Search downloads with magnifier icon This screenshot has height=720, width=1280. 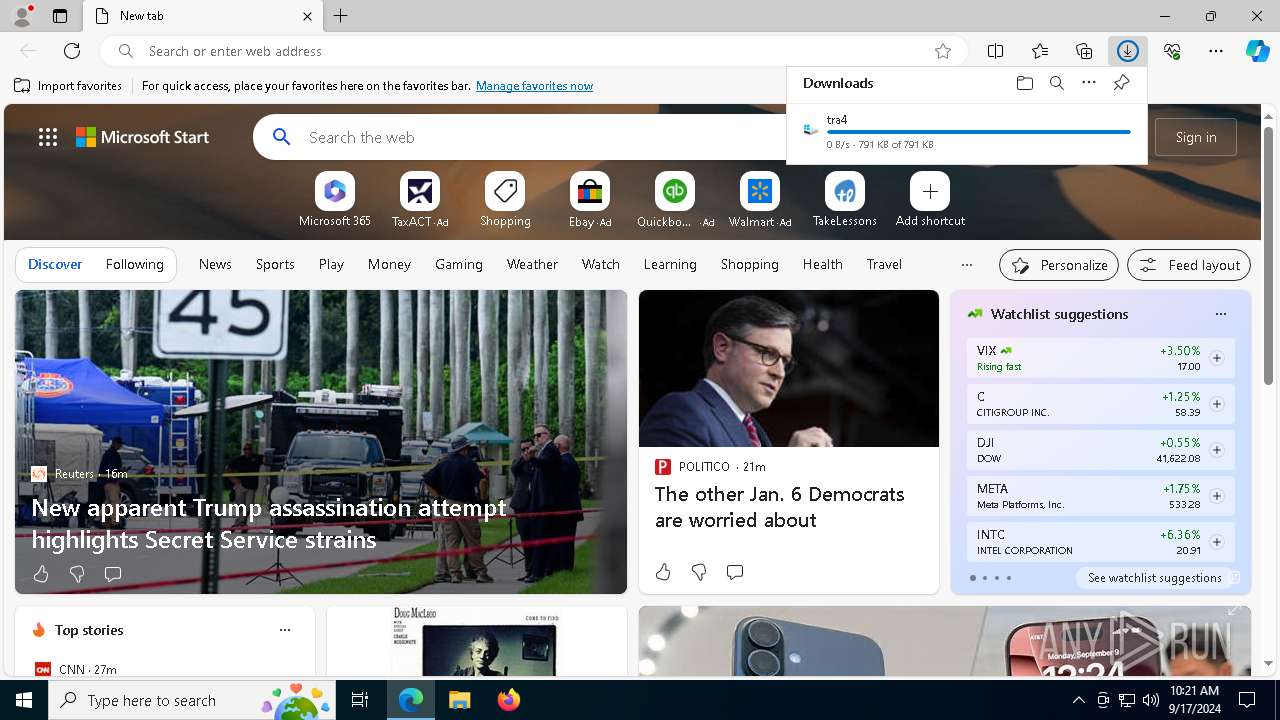coord(1056,83)
